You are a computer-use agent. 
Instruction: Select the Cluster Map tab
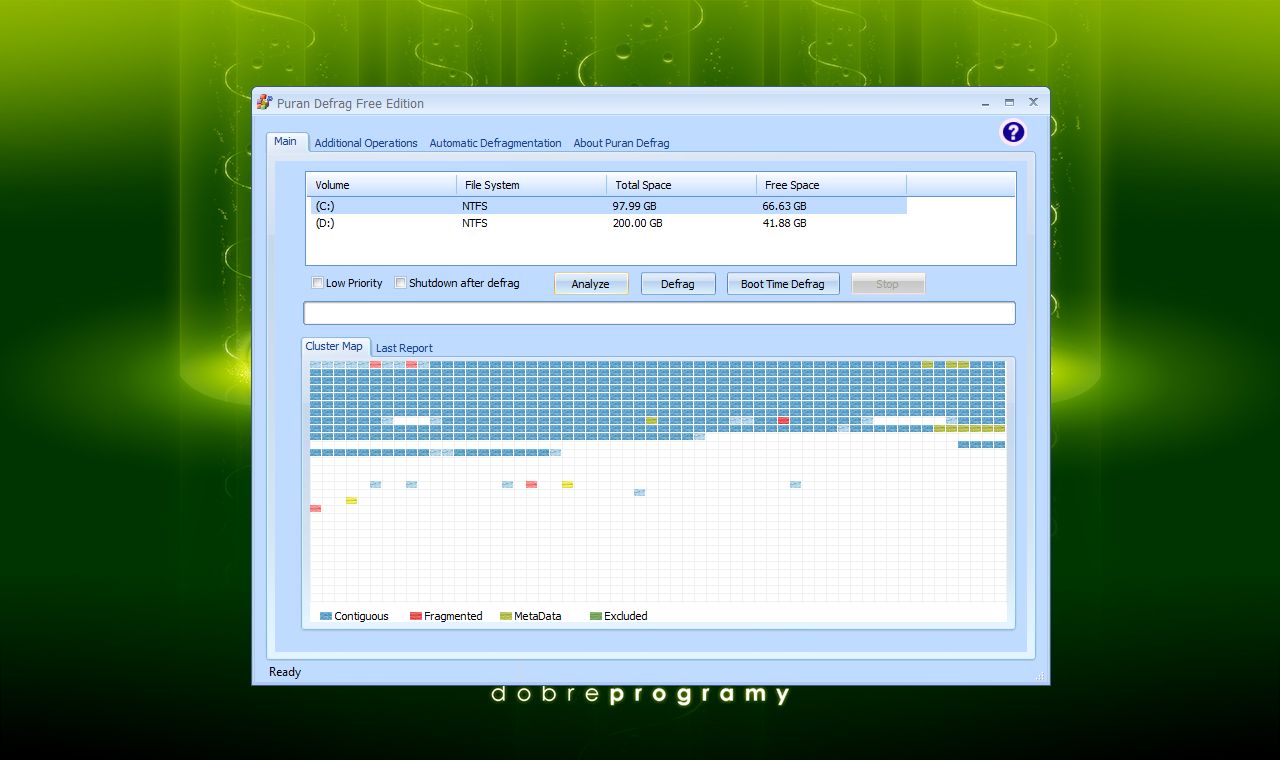point(334,346)
